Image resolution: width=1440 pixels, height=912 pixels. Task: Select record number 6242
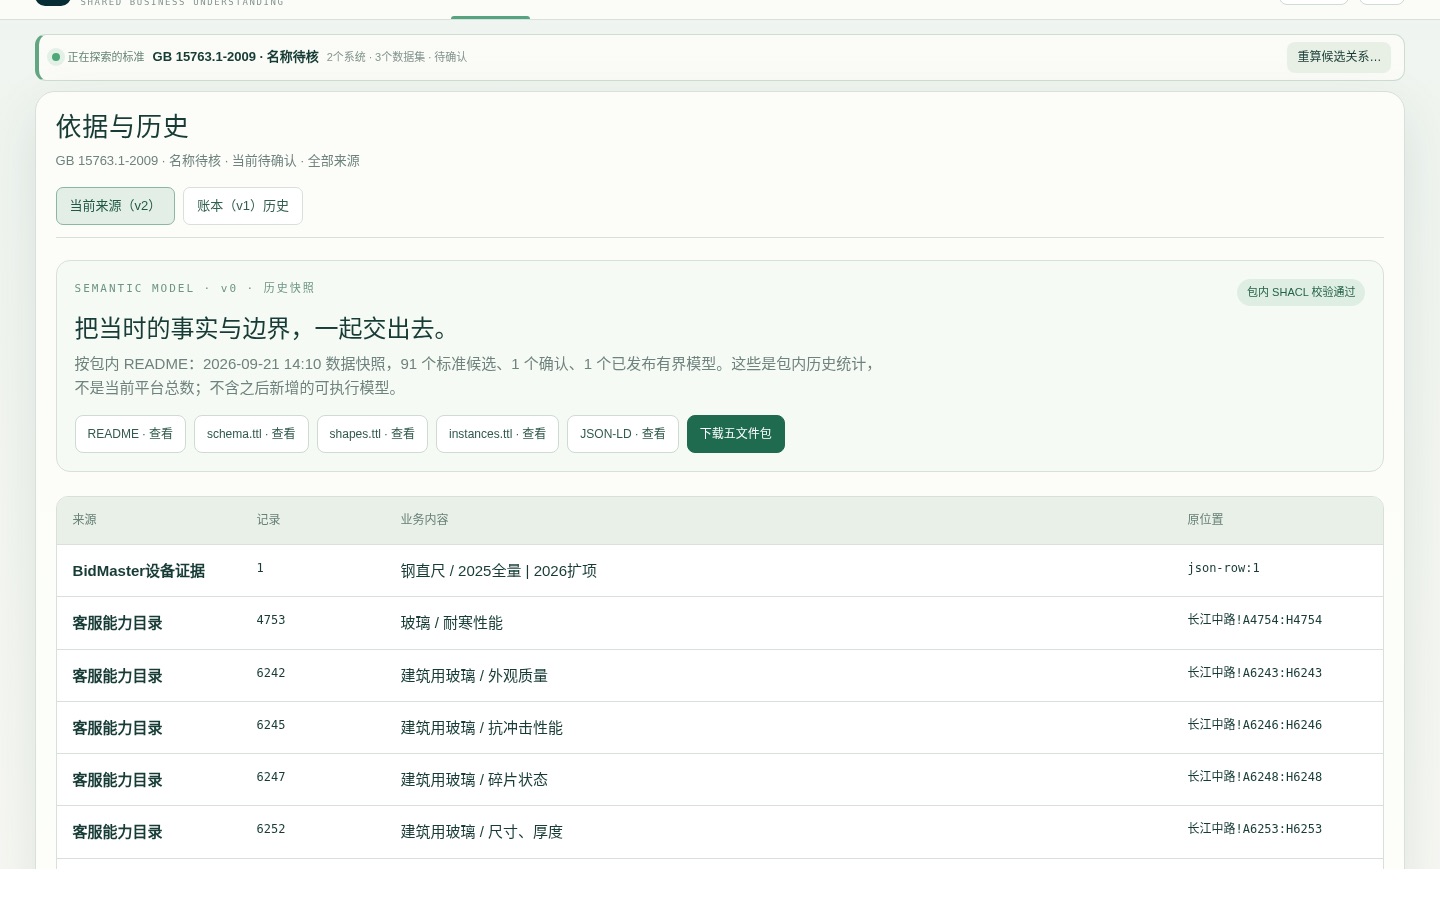pyautogui.click(x=271, y=673)
